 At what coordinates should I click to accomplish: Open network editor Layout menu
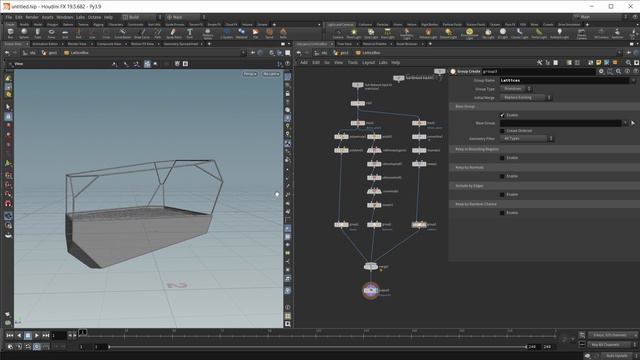click(x=368, y=63)
